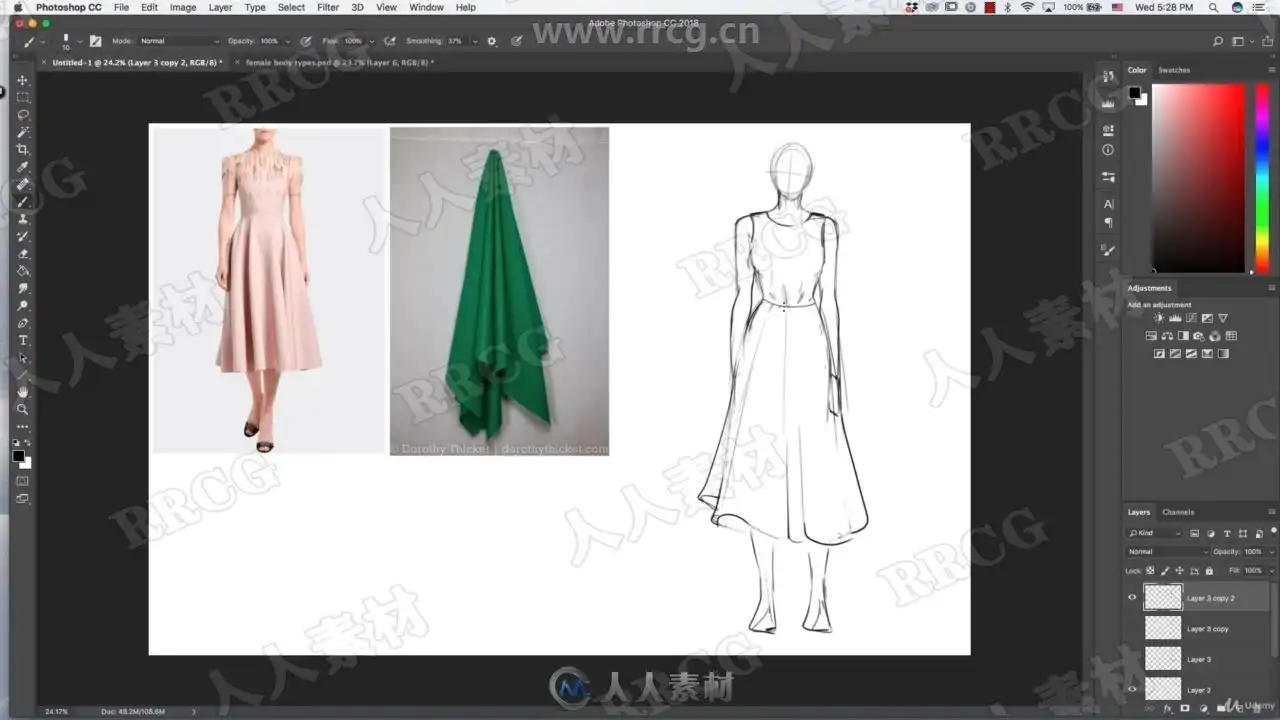
Task: Select the Path Selection tool
Action: [22, 358]
